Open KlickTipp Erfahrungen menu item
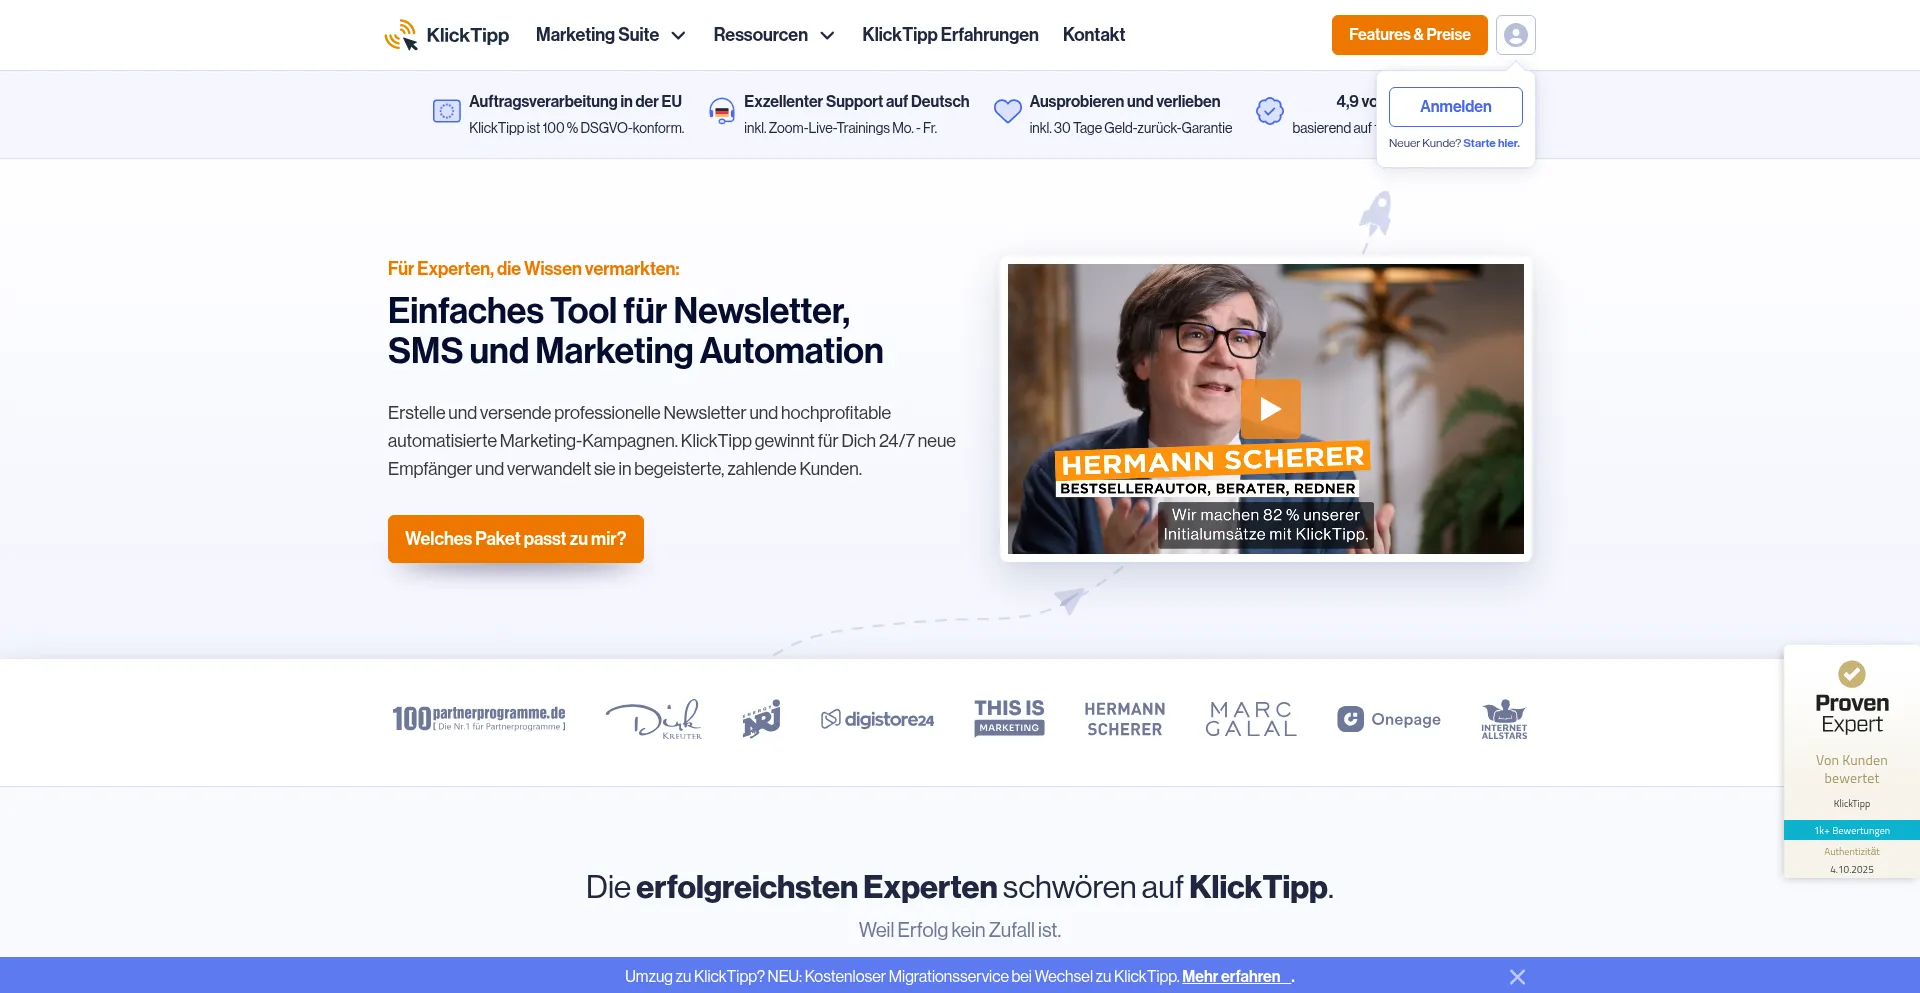This screenshot has height=993, width=1920. pos(950,35)
